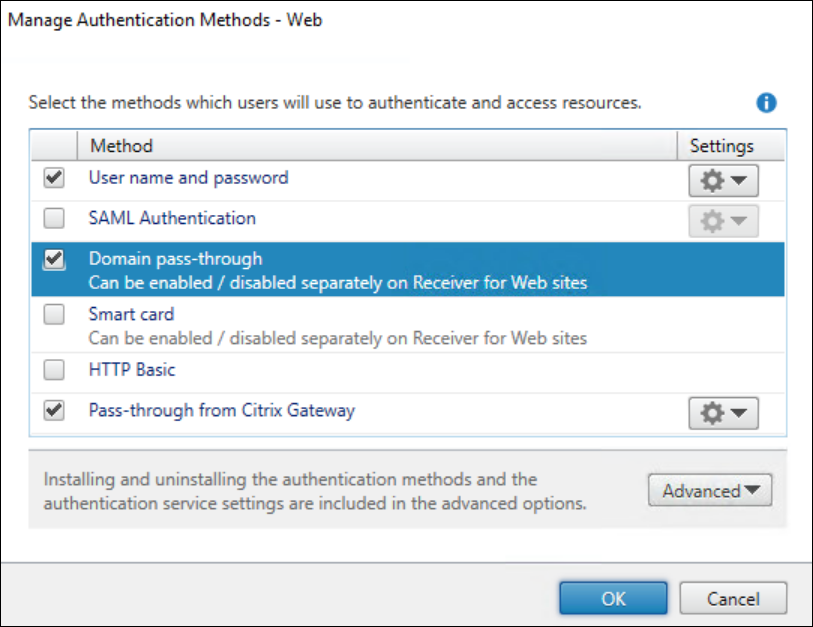Enable SAML Authentication
Image resolution: width=813 pixels, height=627 pixels.
coord(54,218)
